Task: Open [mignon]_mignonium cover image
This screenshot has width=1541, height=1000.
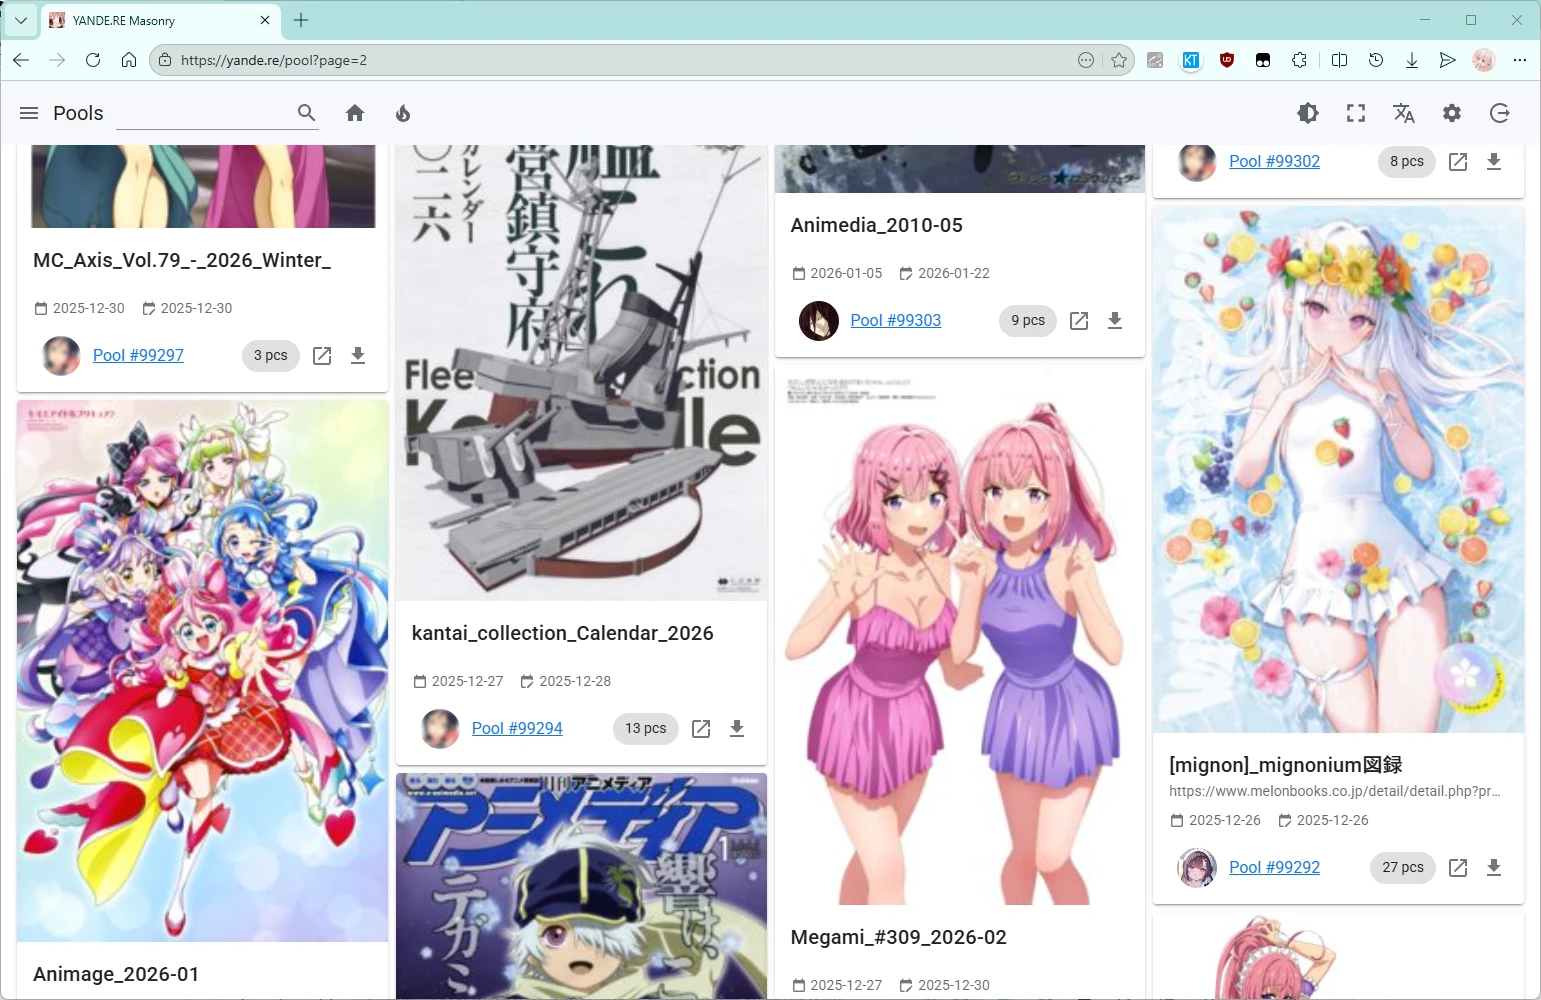Action: [x=1338, y=470]
